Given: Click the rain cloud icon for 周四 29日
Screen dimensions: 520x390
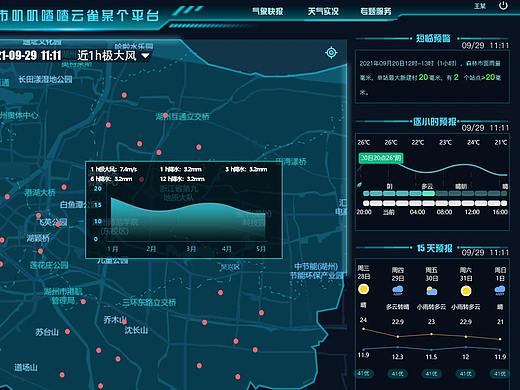Looking at the screenshot, I should pyautogui.click(x=398, y=290).
